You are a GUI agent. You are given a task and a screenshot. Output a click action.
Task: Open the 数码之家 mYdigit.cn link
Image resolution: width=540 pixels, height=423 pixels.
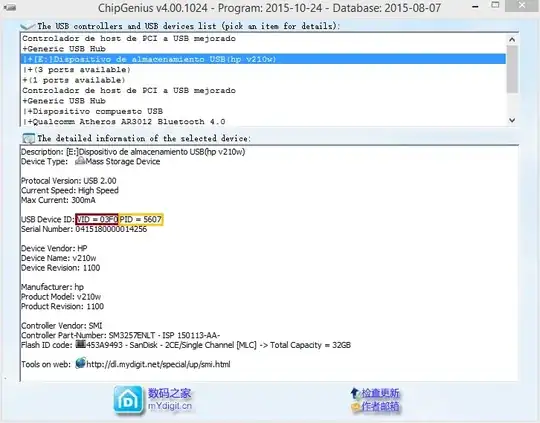[x=170, y=400]
